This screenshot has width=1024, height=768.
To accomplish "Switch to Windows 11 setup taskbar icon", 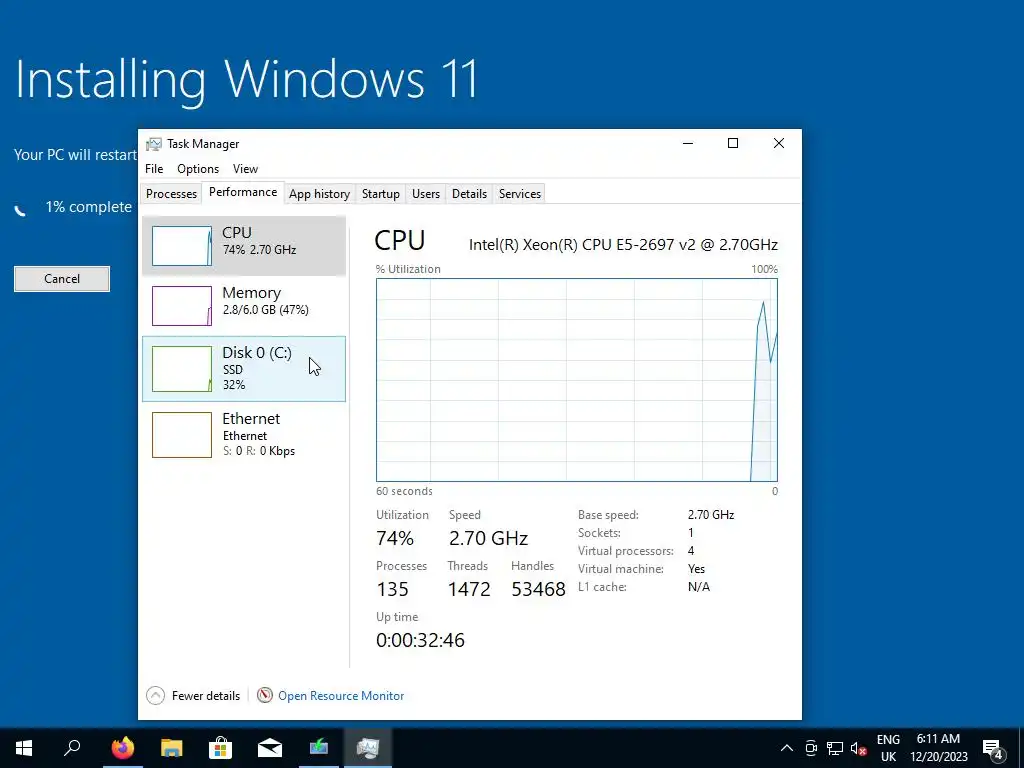I will [x=319, y=748].
